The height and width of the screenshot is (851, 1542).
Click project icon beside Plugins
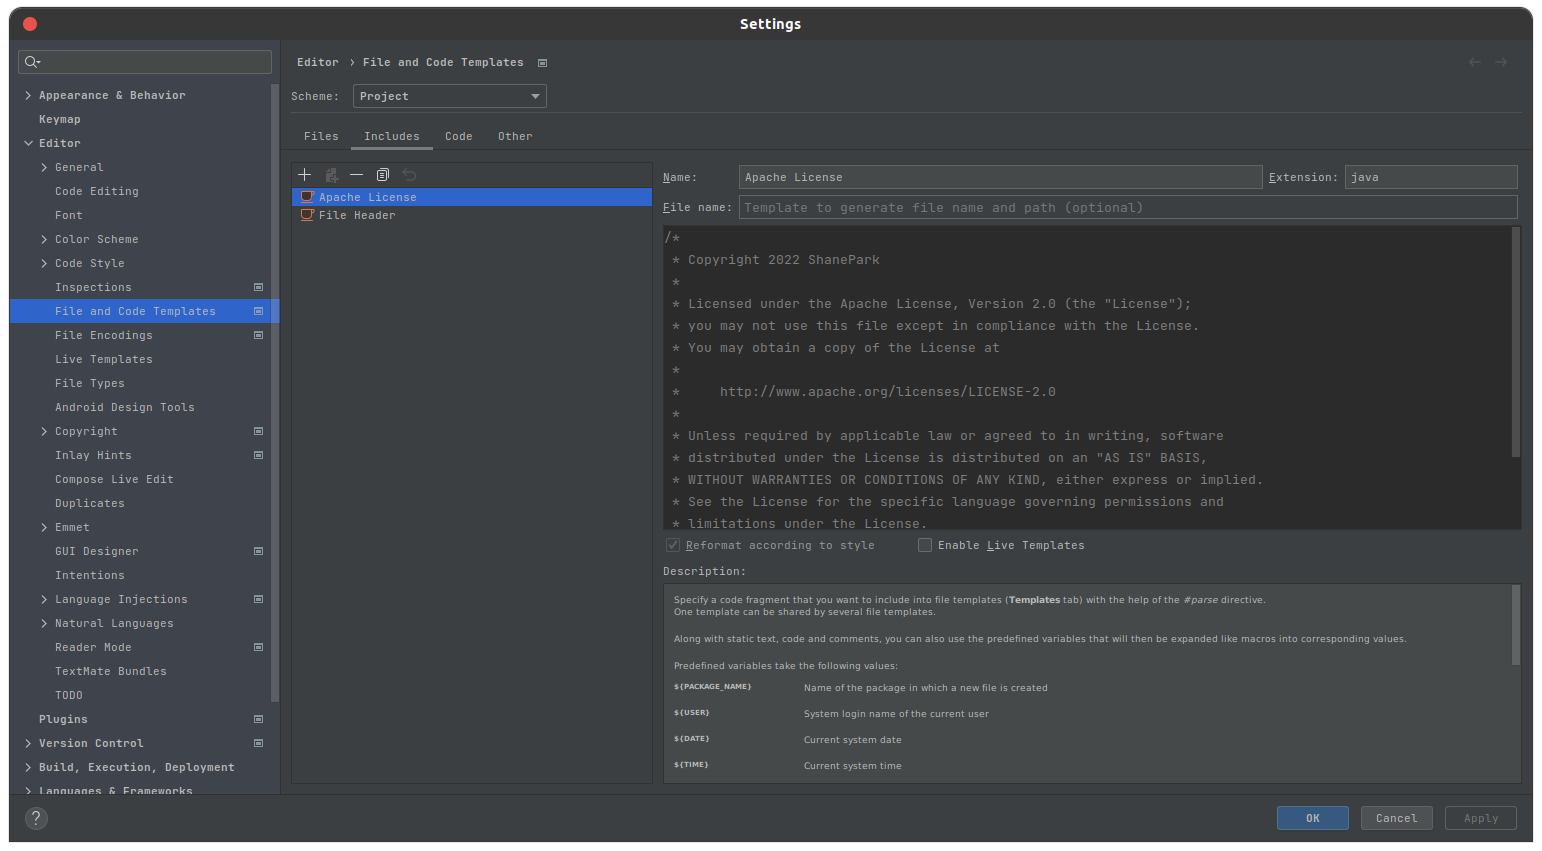pyautogui.click(x=258, y=719)
